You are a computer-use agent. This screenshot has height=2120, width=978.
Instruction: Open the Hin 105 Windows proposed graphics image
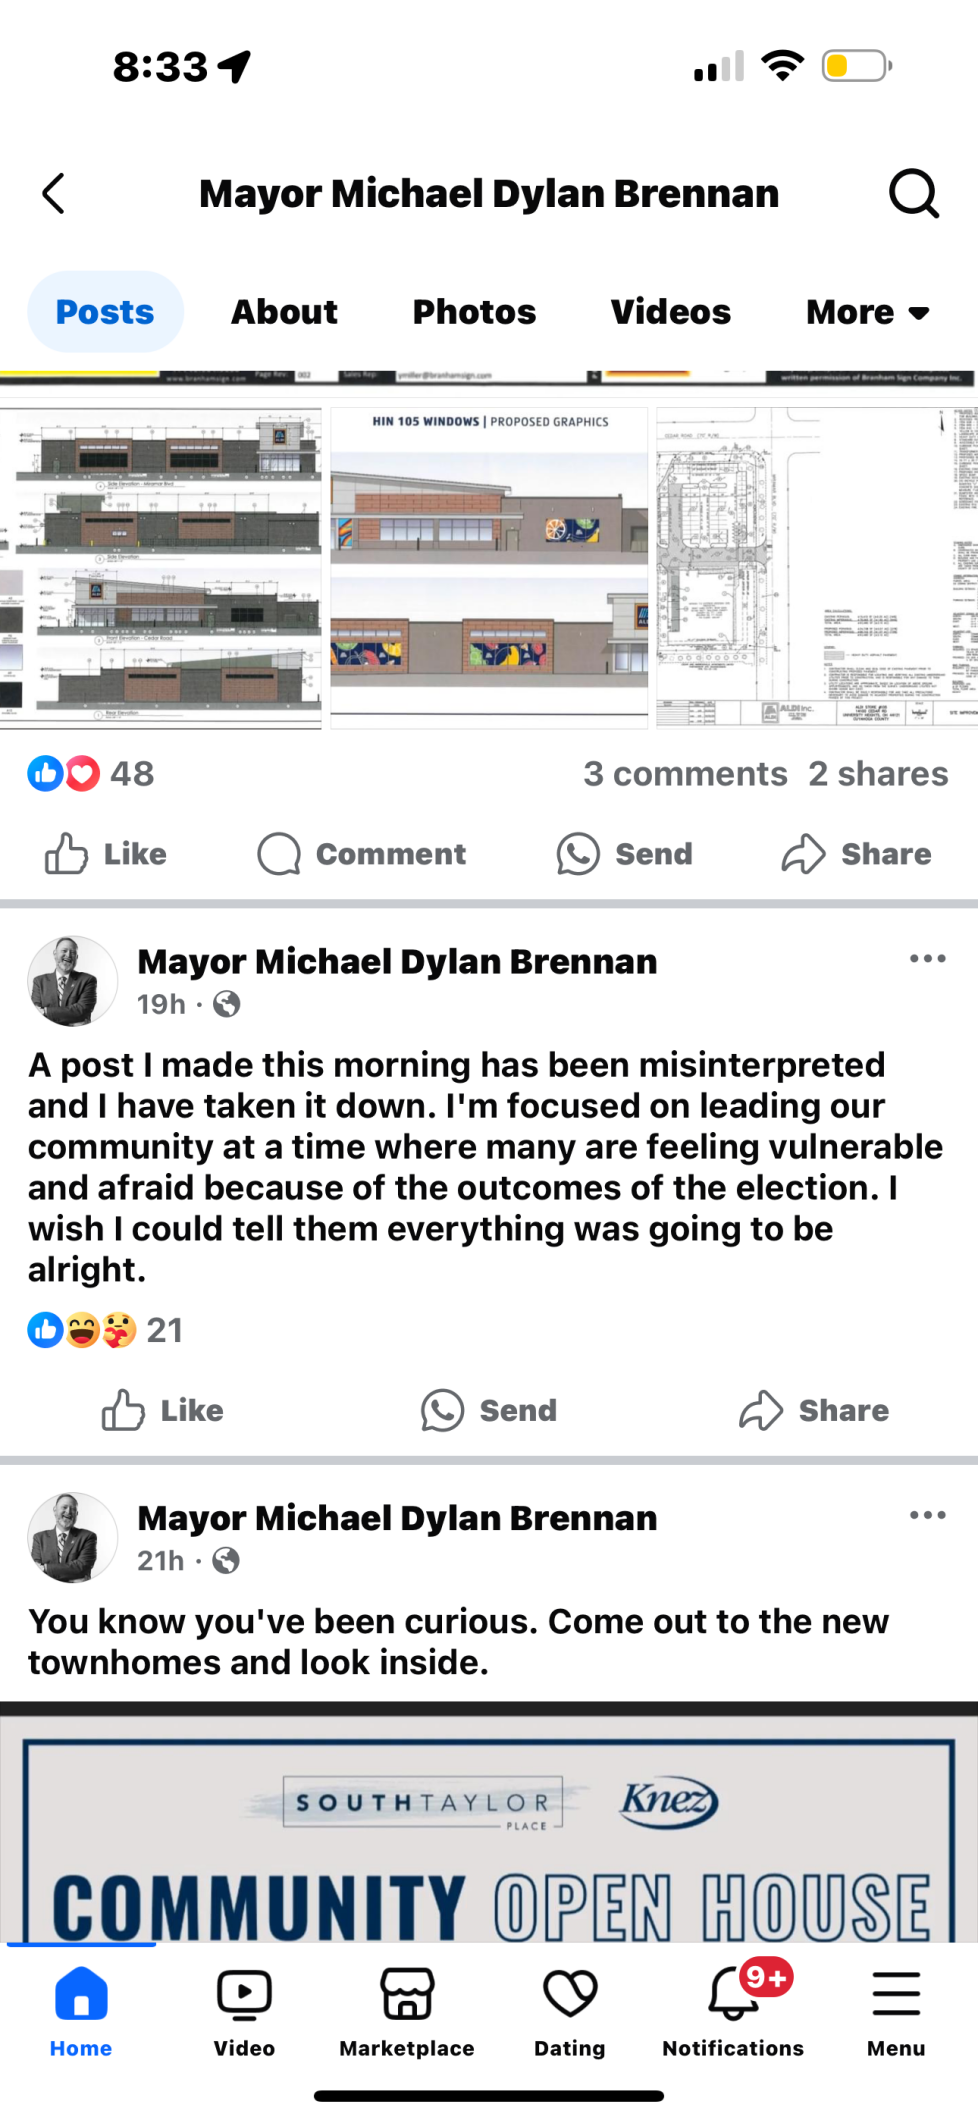[x=489, y=567]
